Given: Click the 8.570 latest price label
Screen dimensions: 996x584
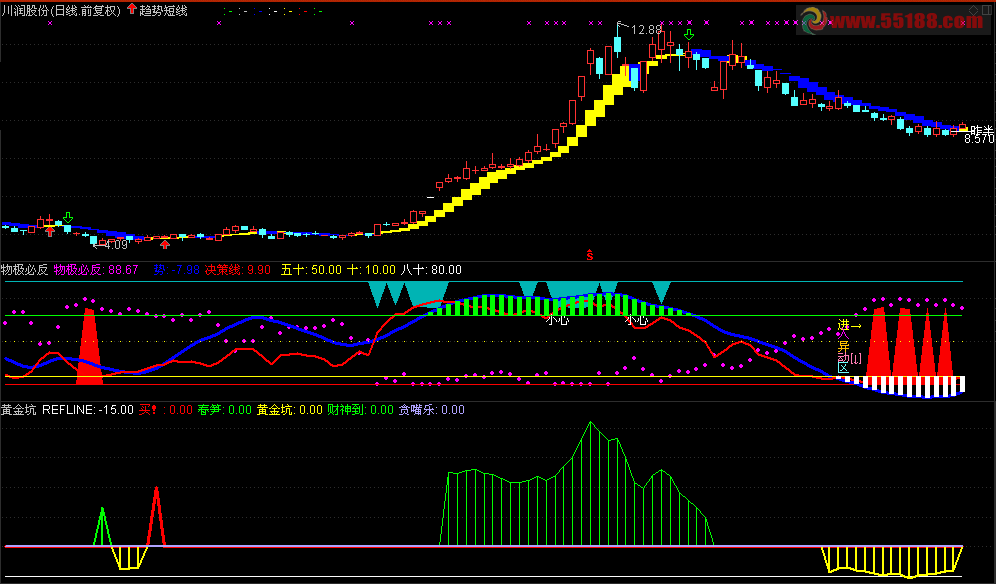Looking at the screenshot, I should pyautogui.click(x=979, y=139).
